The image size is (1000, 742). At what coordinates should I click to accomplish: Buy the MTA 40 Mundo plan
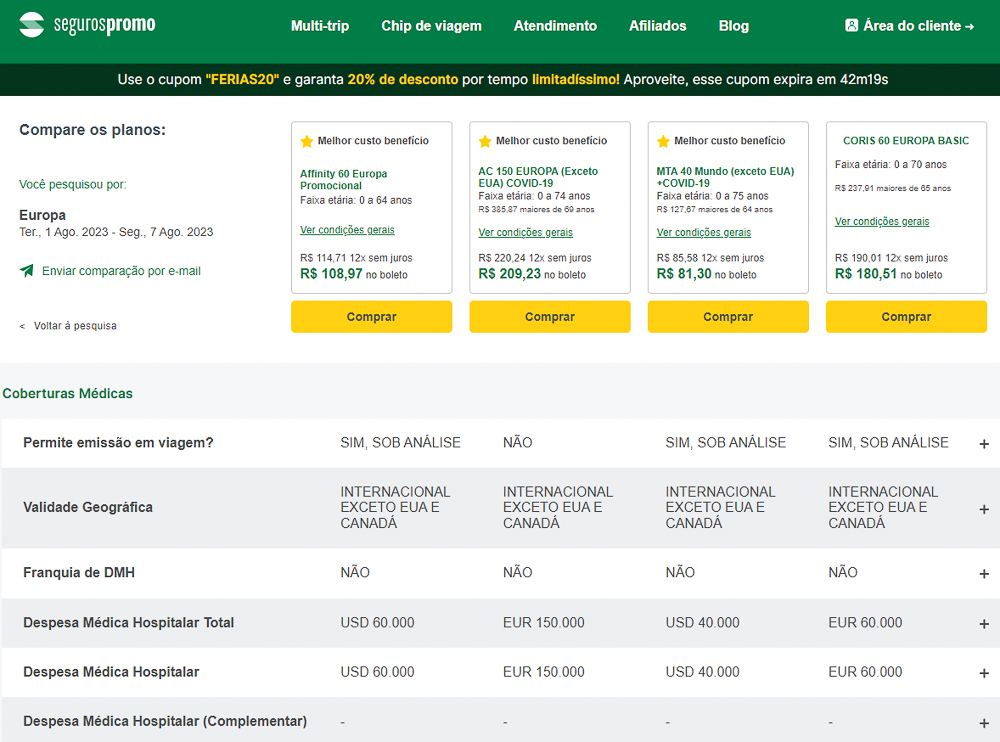728,316
